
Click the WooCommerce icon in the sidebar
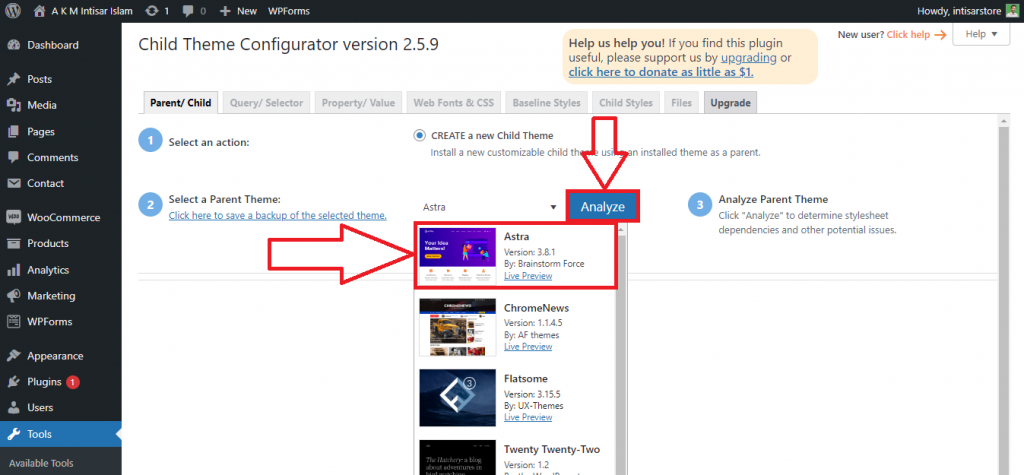point(13,218)
